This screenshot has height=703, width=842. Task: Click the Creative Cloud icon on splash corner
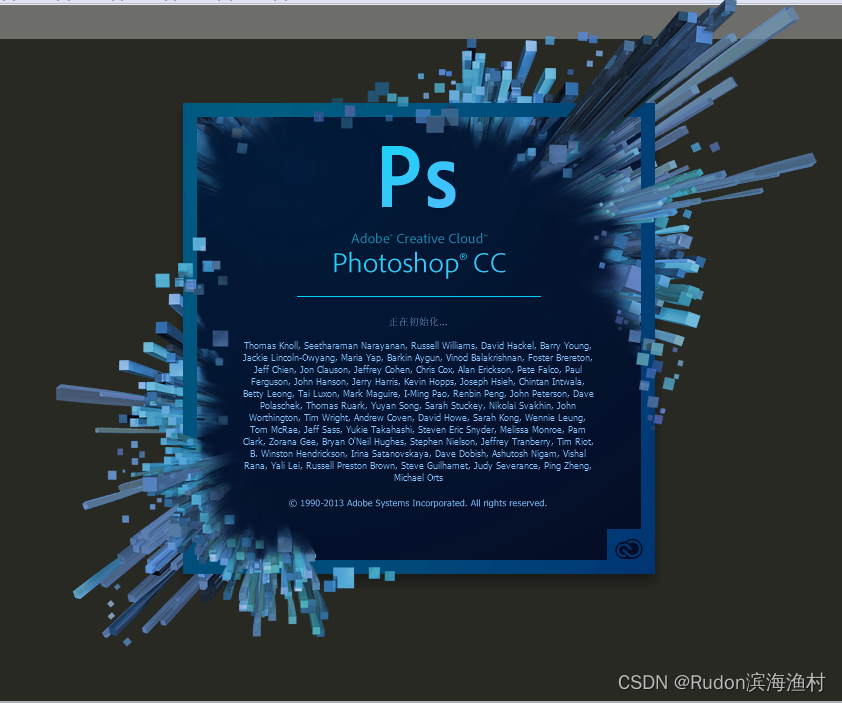coord(628,549)
